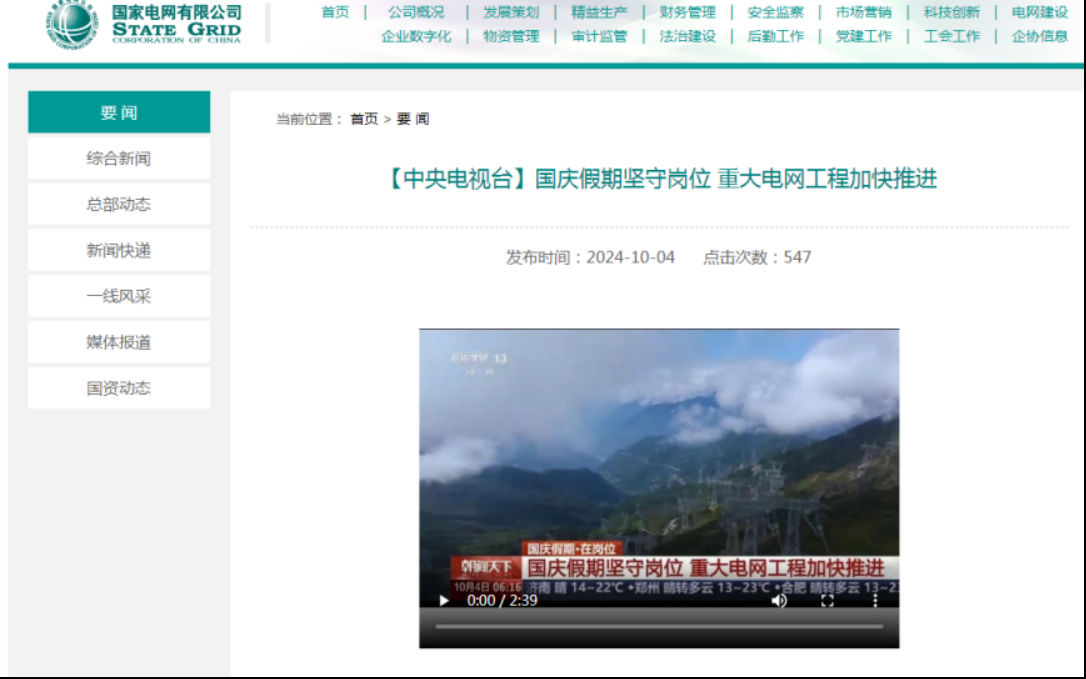Open 电网建设 navigation item

(x=1040, y=12)
